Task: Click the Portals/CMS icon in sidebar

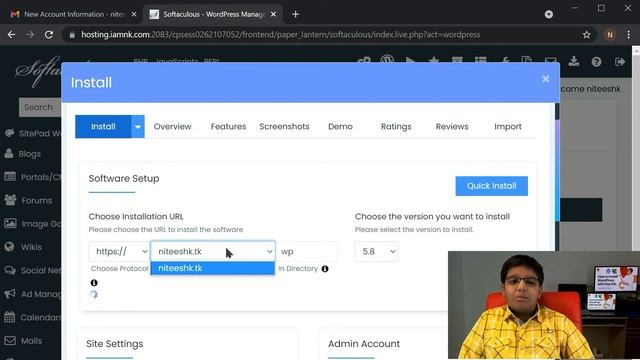Action: tap(10, 177)
